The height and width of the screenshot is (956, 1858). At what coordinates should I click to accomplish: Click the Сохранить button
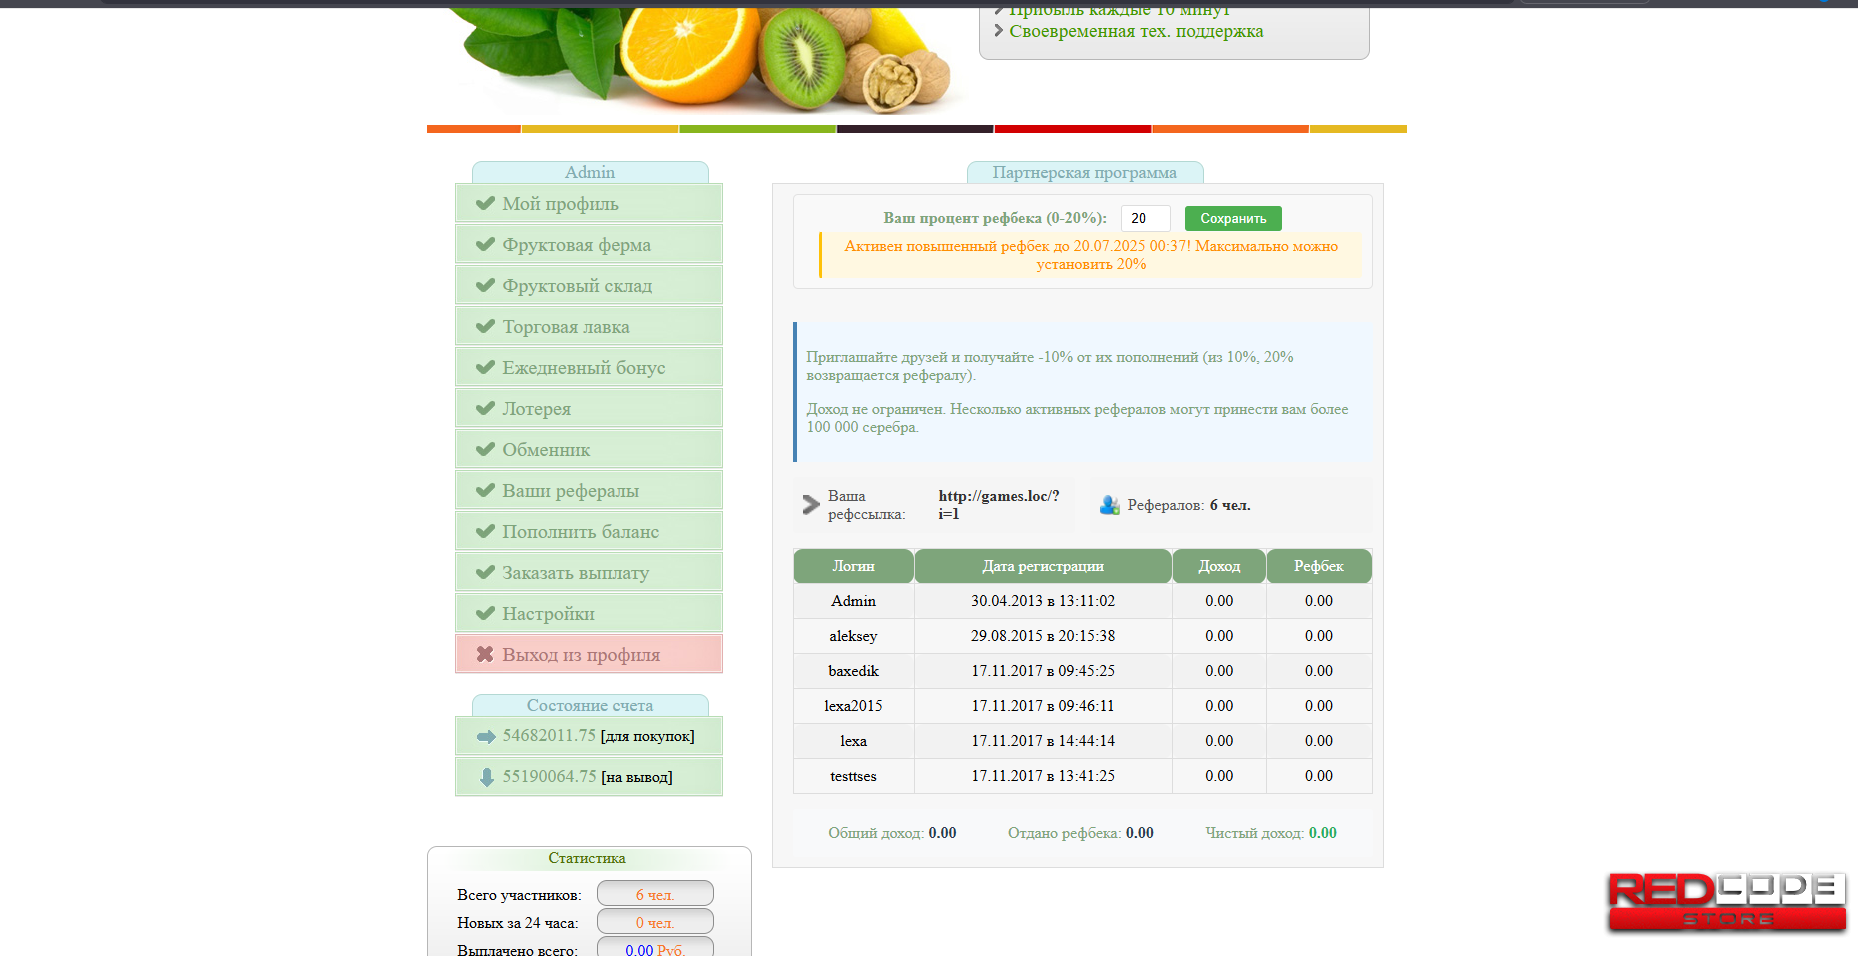tap(1233, 218)
